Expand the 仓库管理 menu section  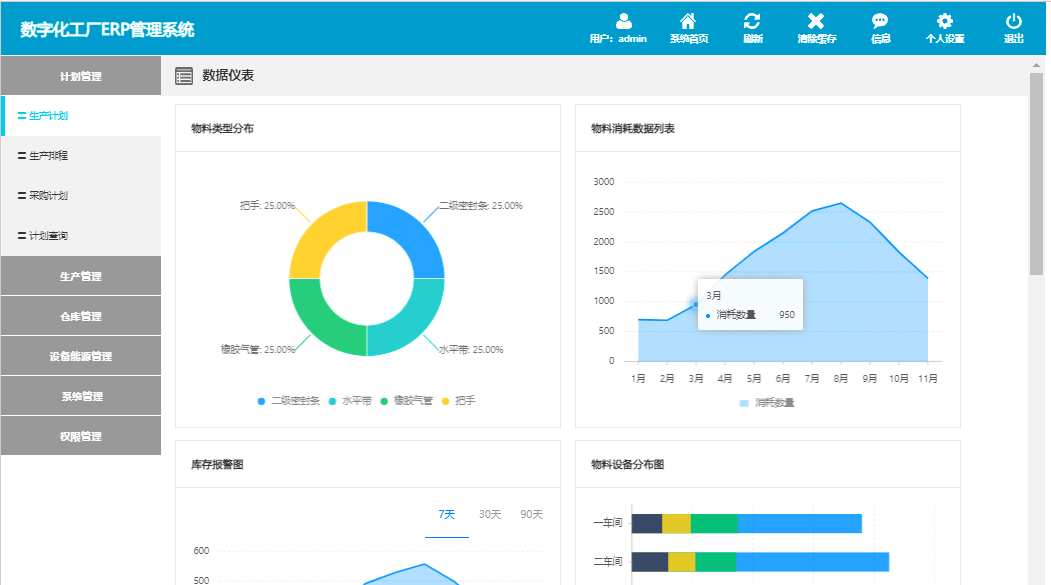coord(80,316)
